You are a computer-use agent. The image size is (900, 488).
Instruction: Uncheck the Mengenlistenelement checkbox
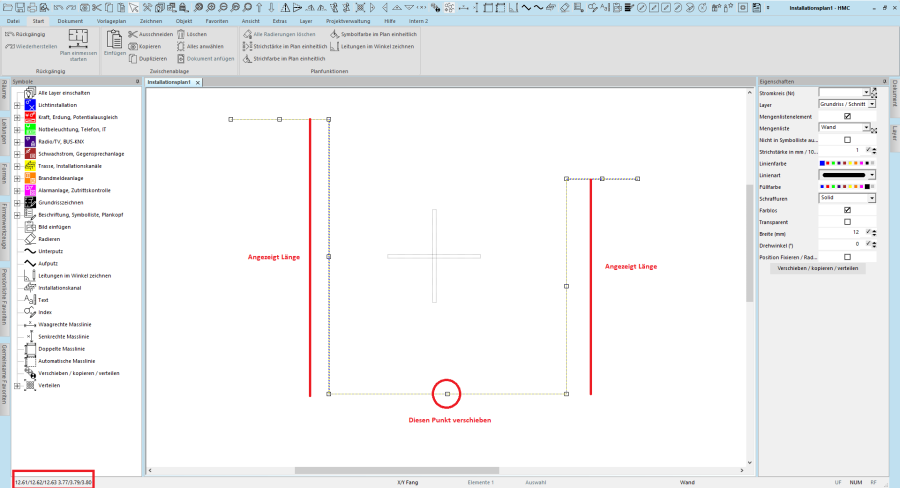pyautogui.click(x=847, y=116)
